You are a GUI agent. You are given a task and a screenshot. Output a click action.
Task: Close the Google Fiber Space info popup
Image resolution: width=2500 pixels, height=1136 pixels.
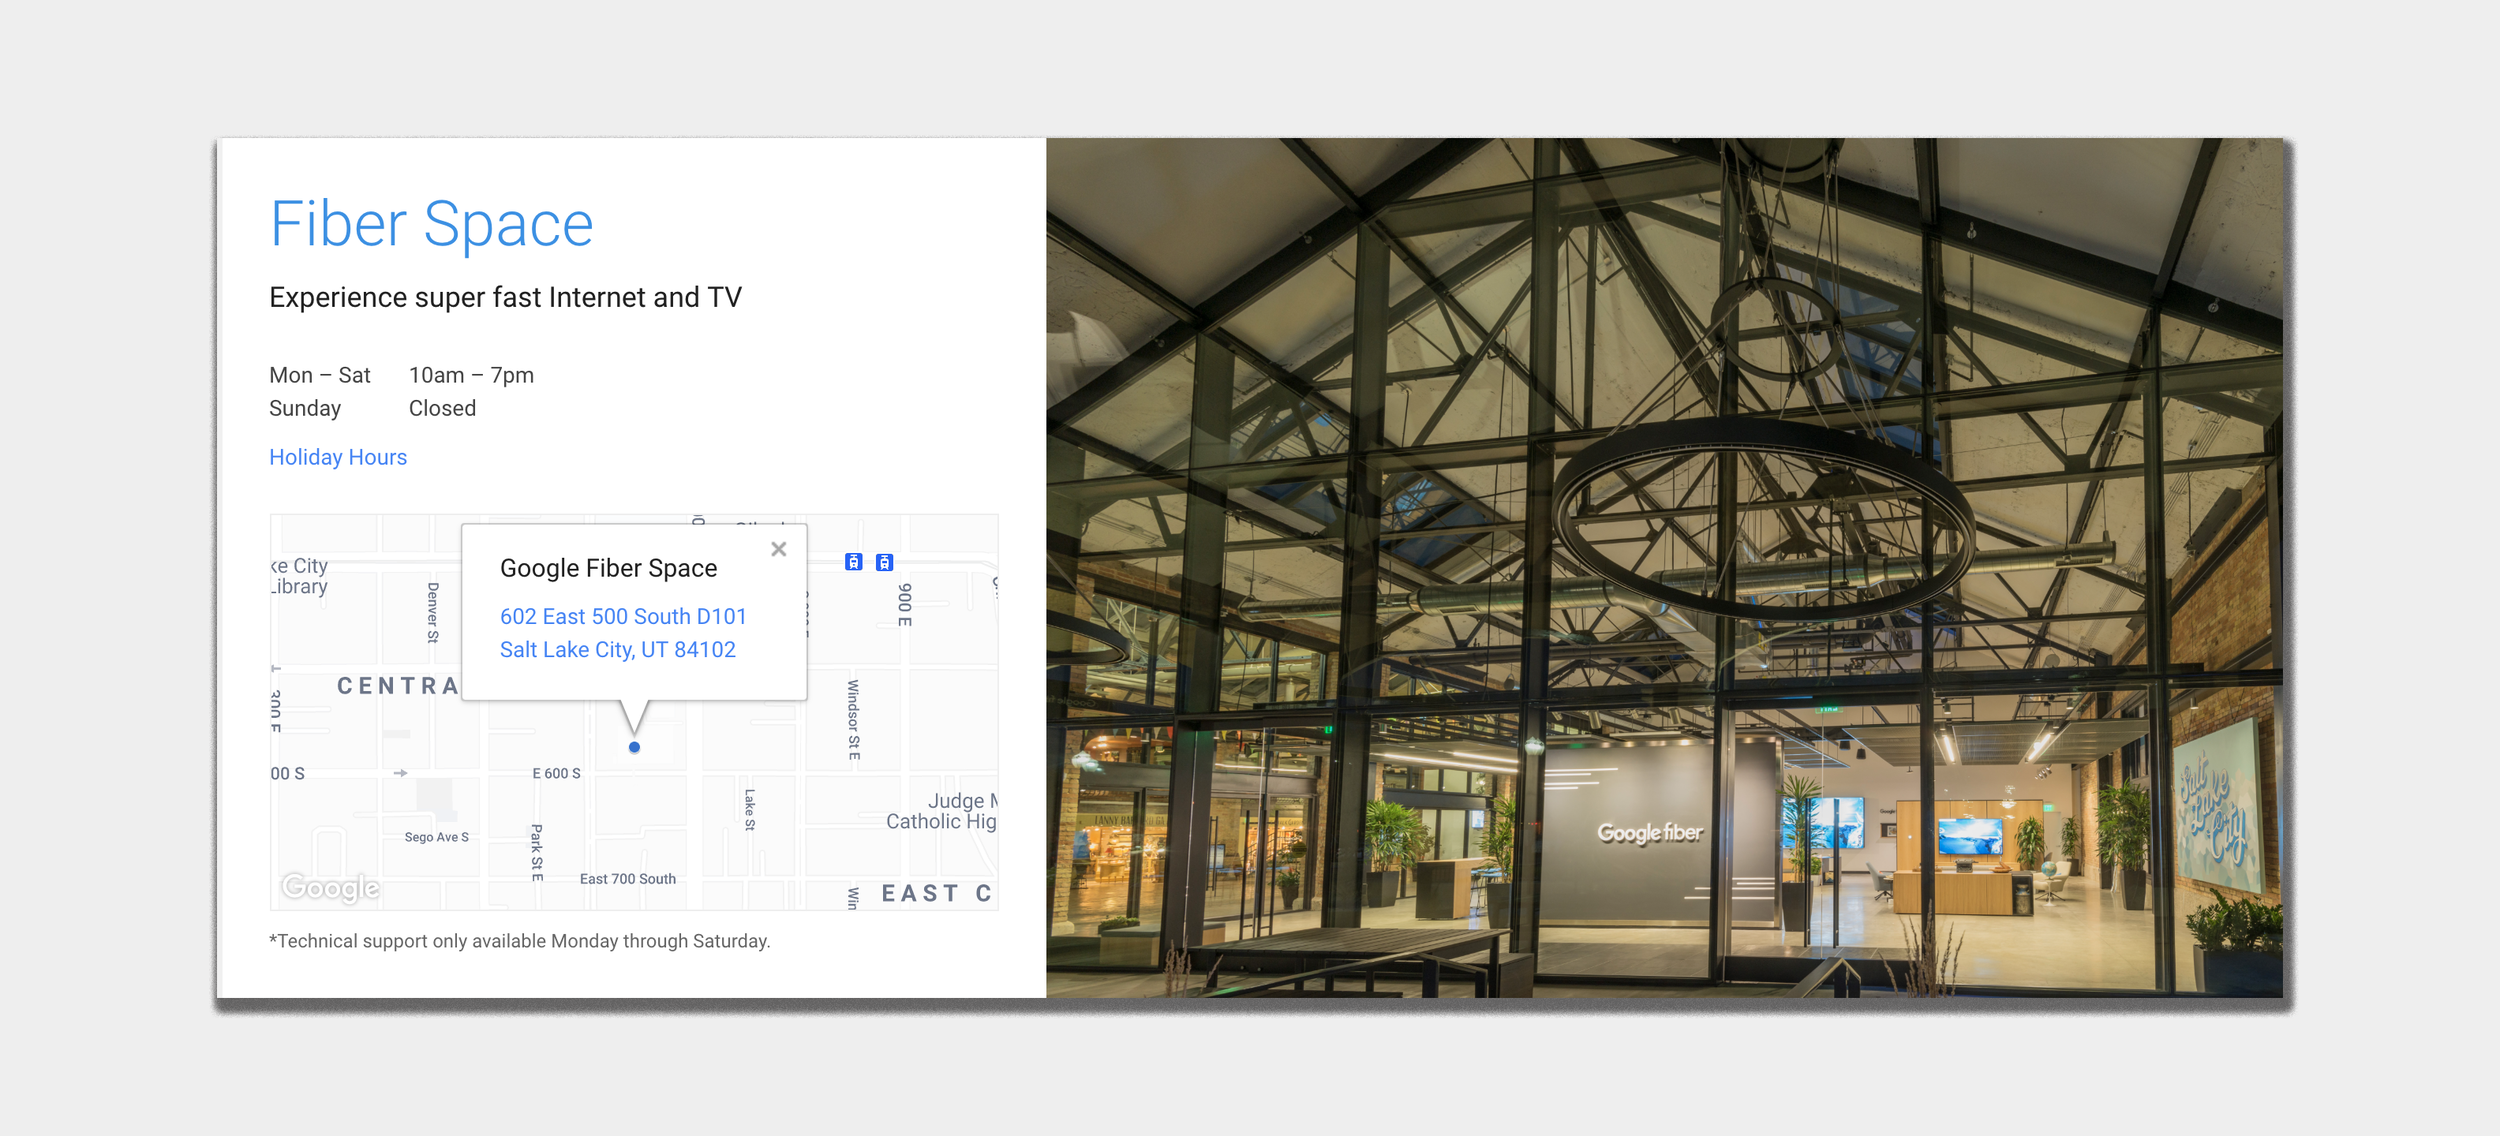click(x=779, y=549)
